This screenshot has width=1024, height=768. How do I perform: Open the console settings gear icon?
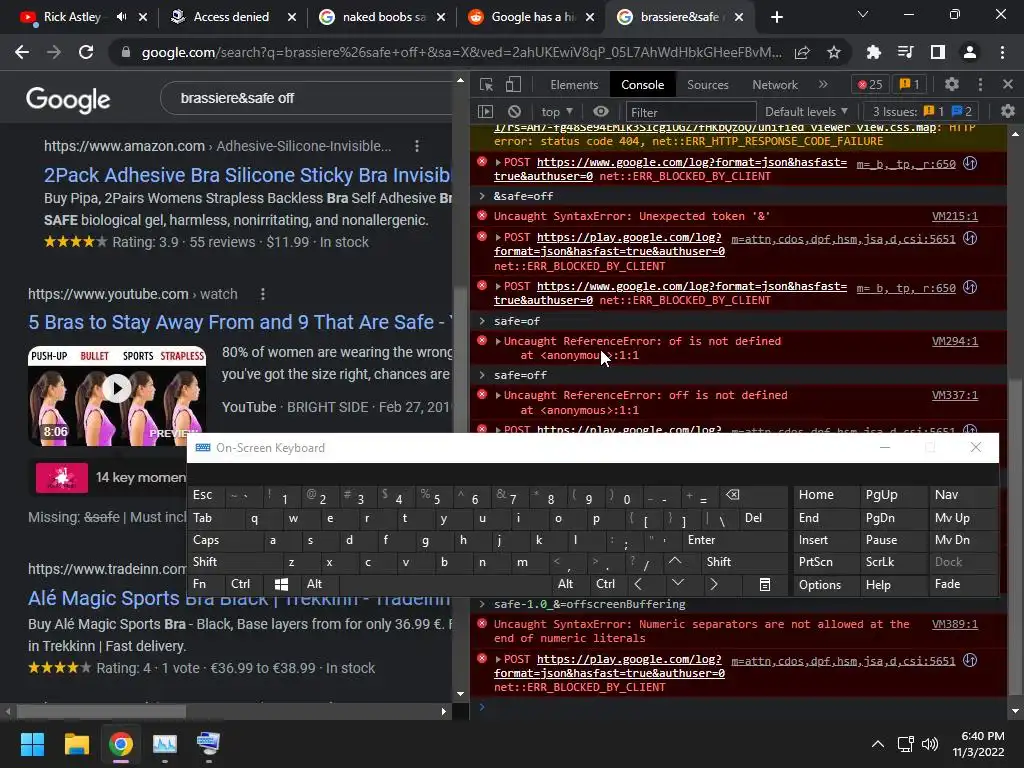[1008, 112]
